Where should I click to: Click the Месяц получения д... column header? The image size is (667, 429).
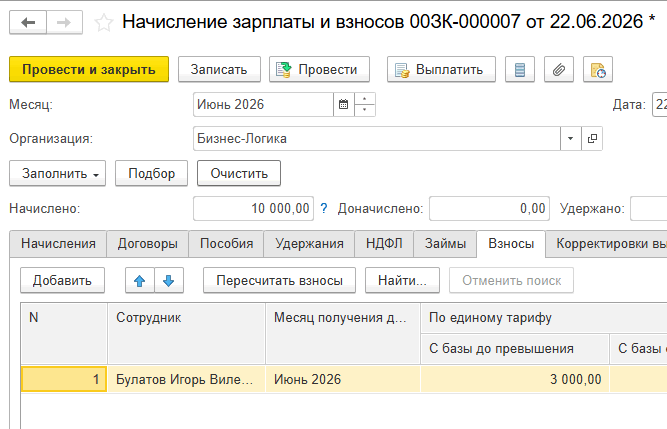click(343, 333)
